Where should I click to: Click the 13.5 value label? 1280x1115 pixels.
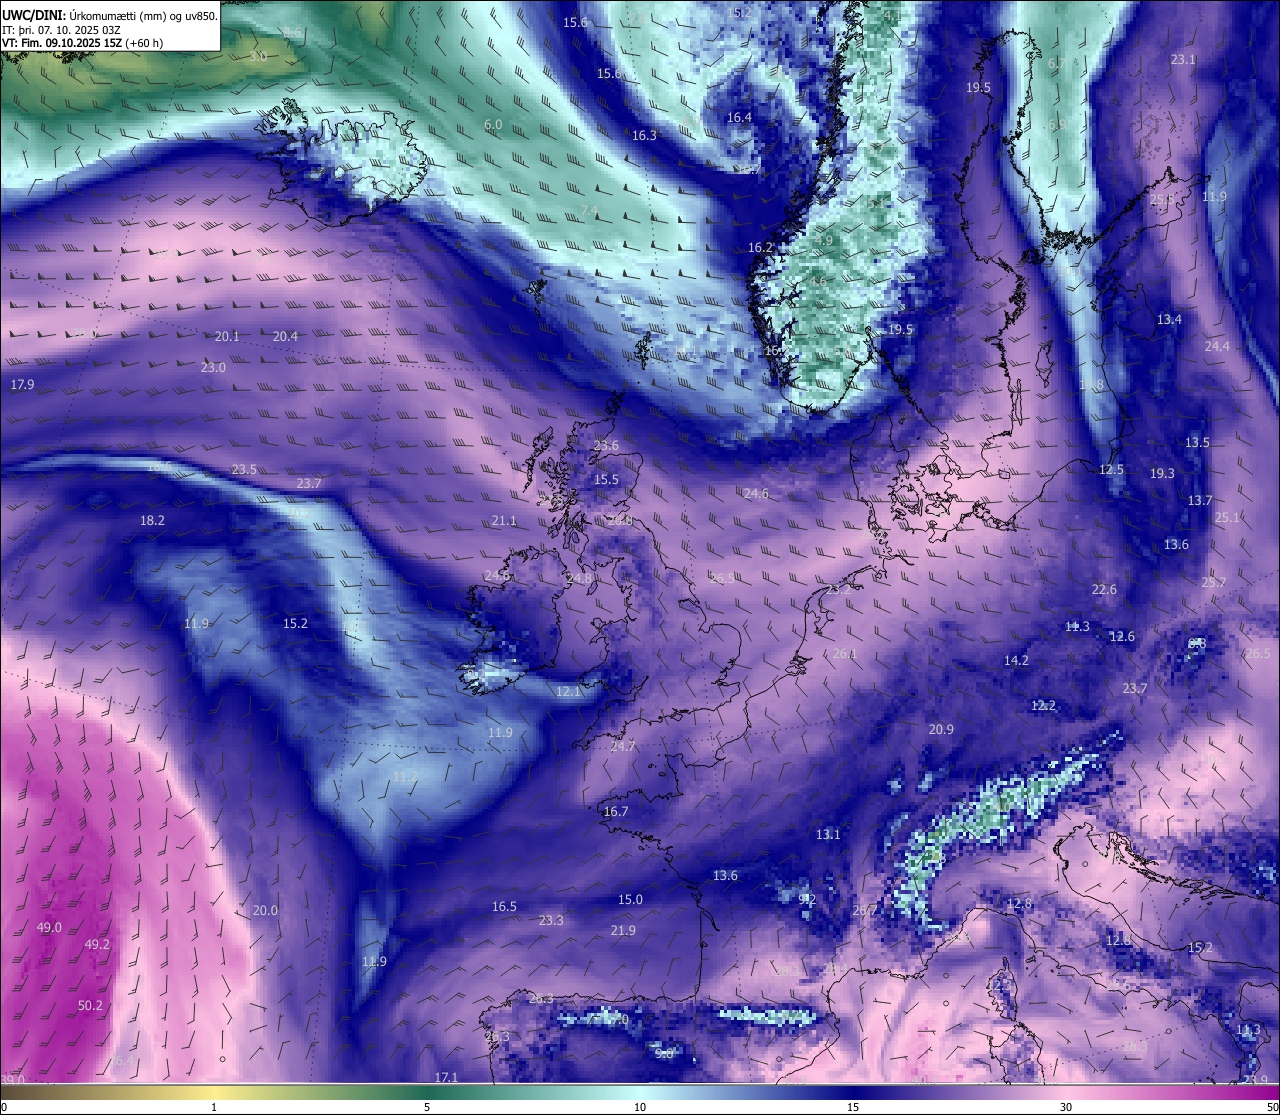1197,442
